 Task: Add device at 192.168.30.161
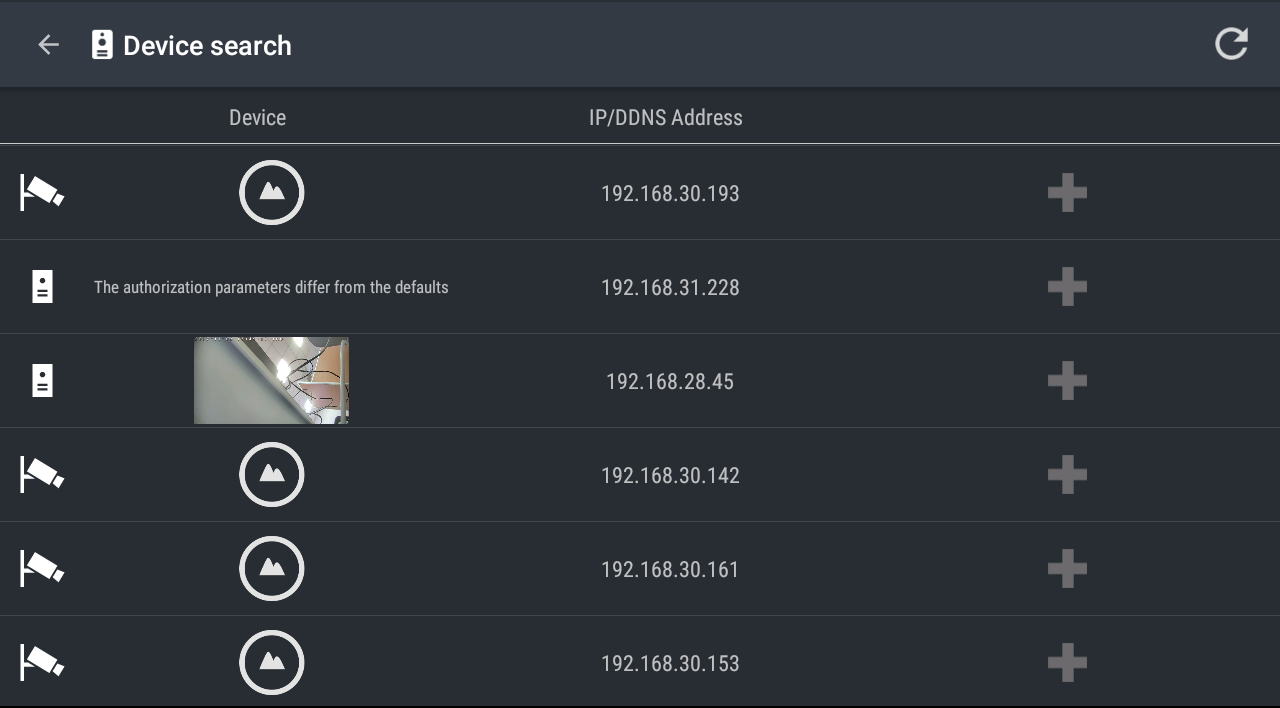(1067, 569)
